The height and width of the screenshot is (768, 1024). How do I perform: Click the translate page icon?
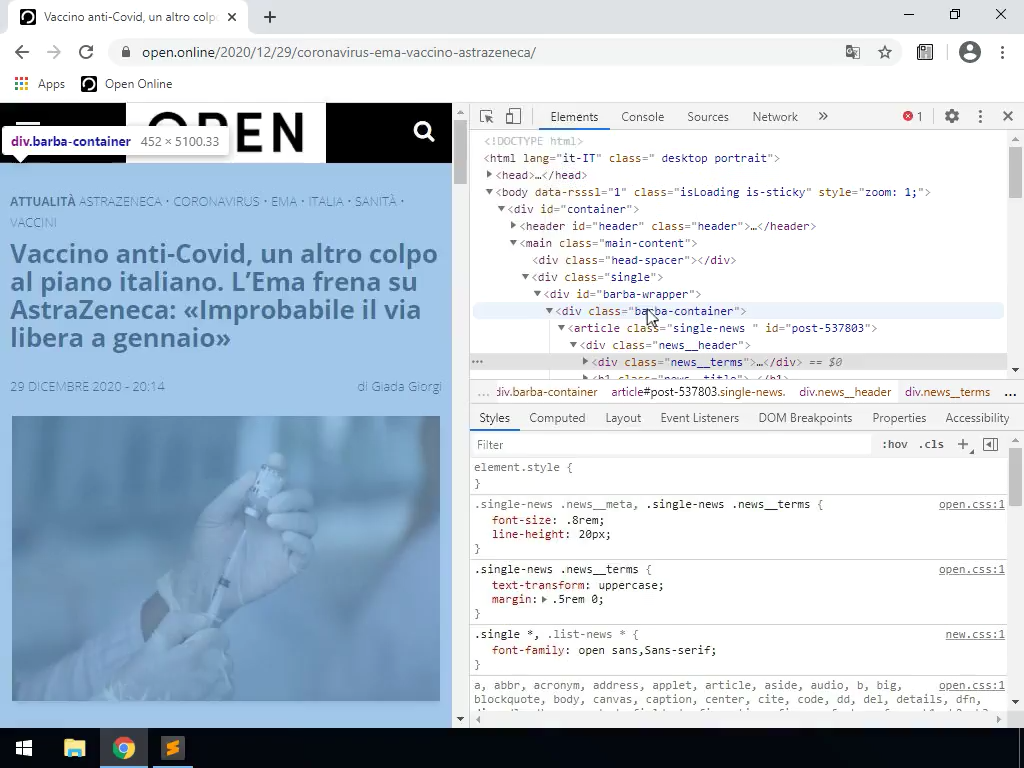[x=853, y=52]
